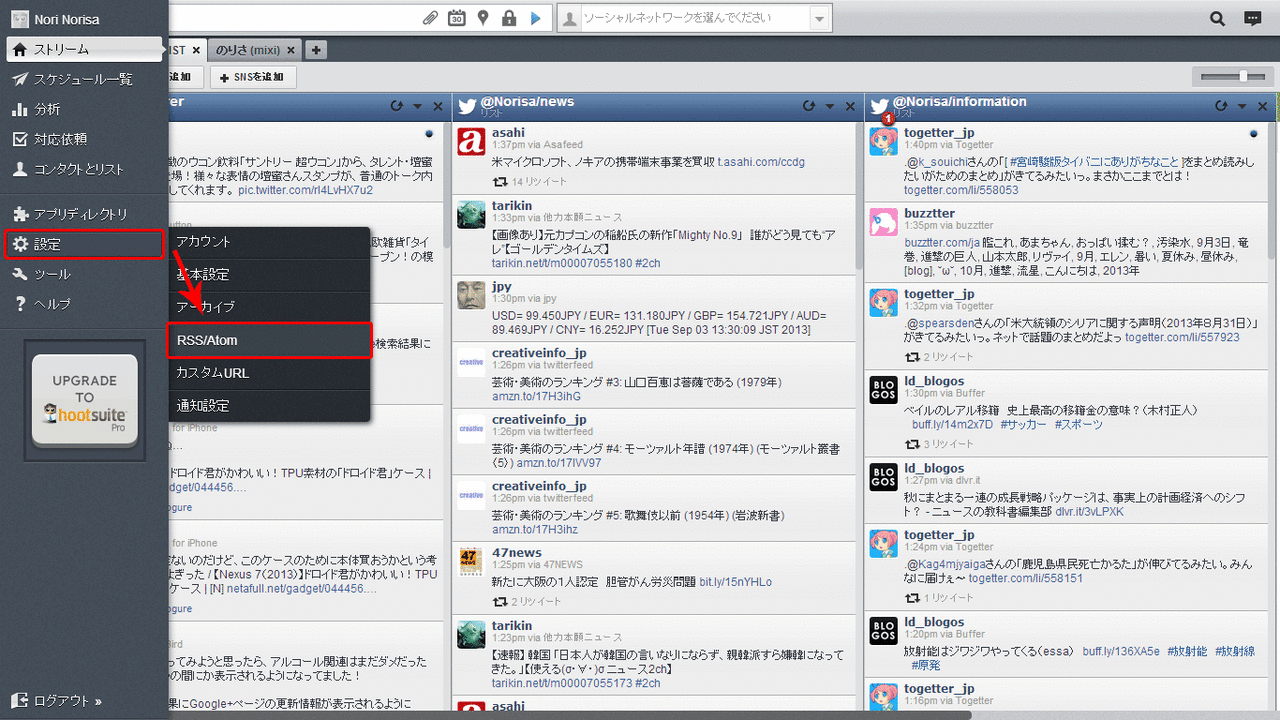Viewport: 1280px width, 720px height.
Task: Open @Norisa/information stream options dropdown
Action: (x=1242, y=106)
